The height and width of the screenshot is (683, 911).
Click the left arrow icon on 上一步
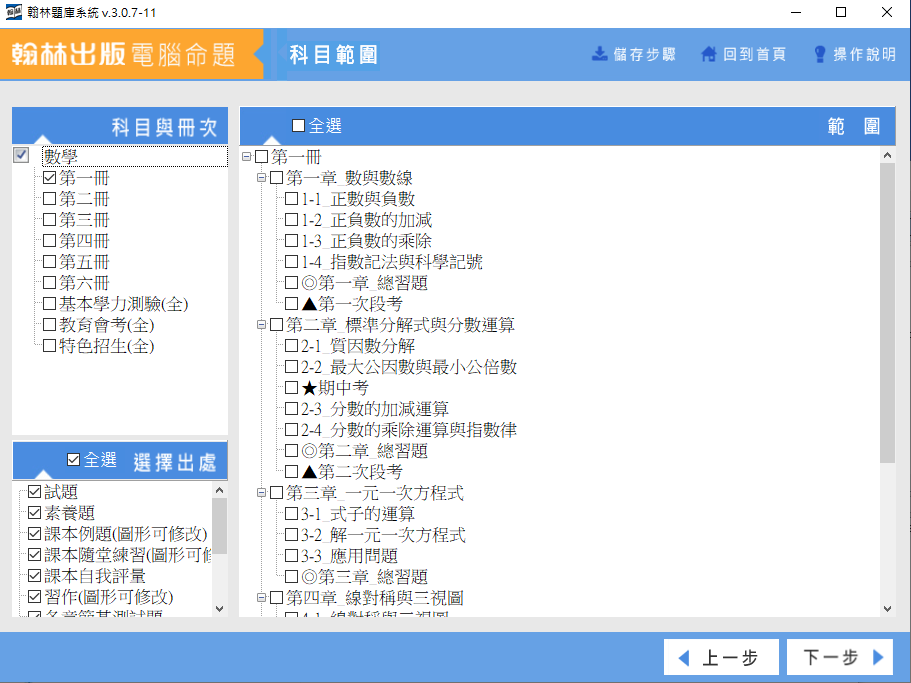(x=684, y=658)
